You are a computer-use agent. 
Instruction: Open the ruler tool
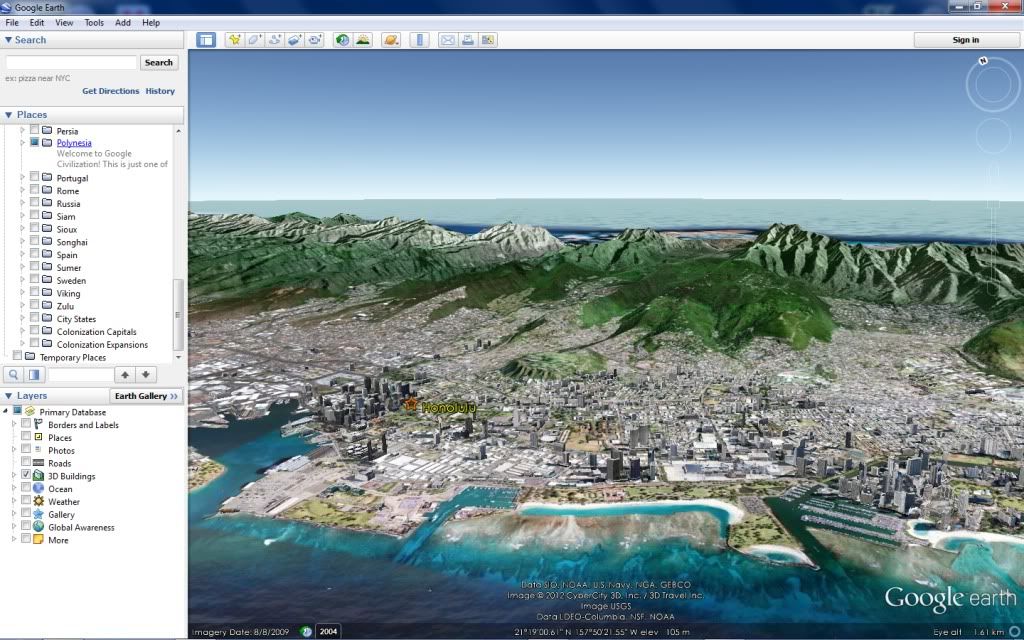[x=419, y=40]
